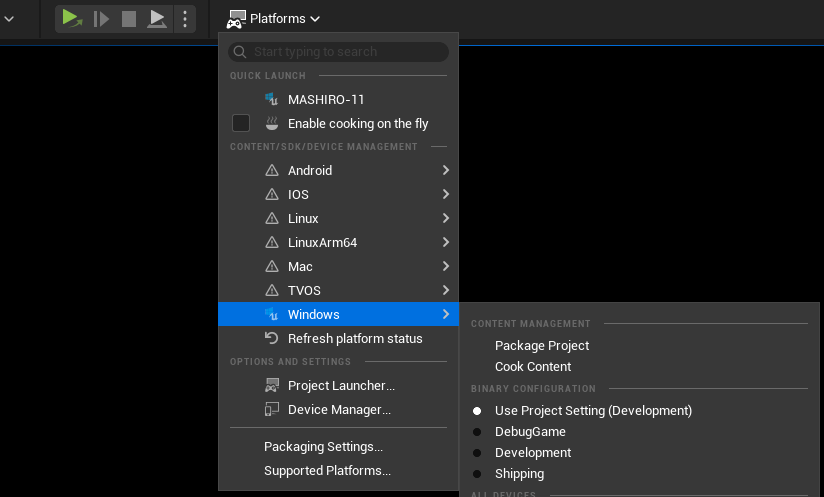824x497 pixels.
Task: Click the refresh circular arrow icon
Action: [x=271, y=338]
